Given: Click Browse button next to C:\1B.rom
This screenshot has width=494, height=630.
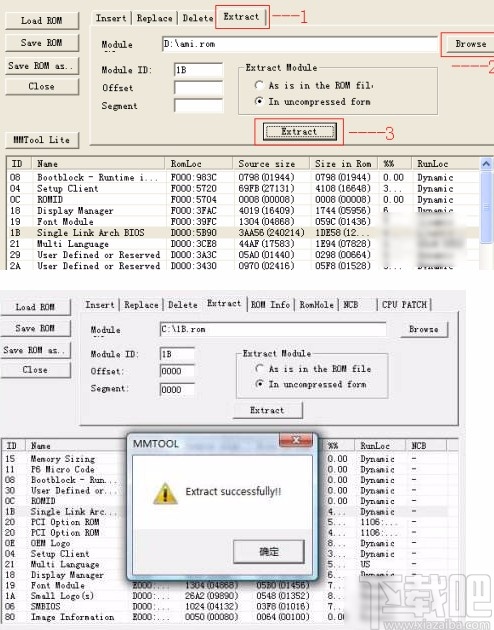Looking at the screenshot, I should [x=424, y=329].
